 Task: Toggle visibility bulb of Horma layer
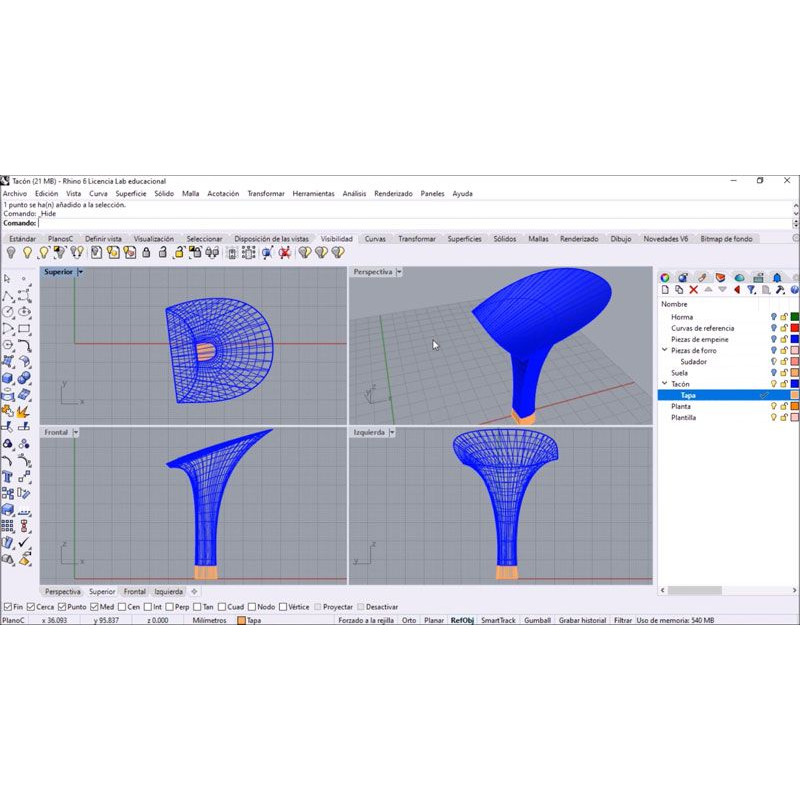click(x=773, y=317)
